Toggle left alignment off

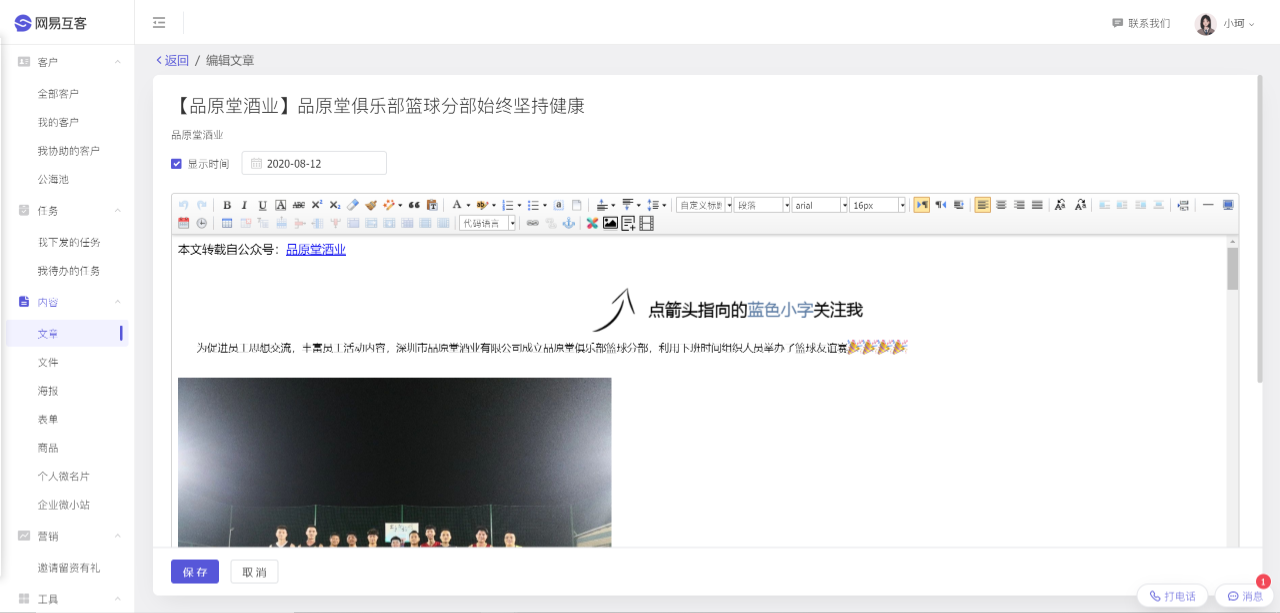pyautogui.click(x=983, y=205)
